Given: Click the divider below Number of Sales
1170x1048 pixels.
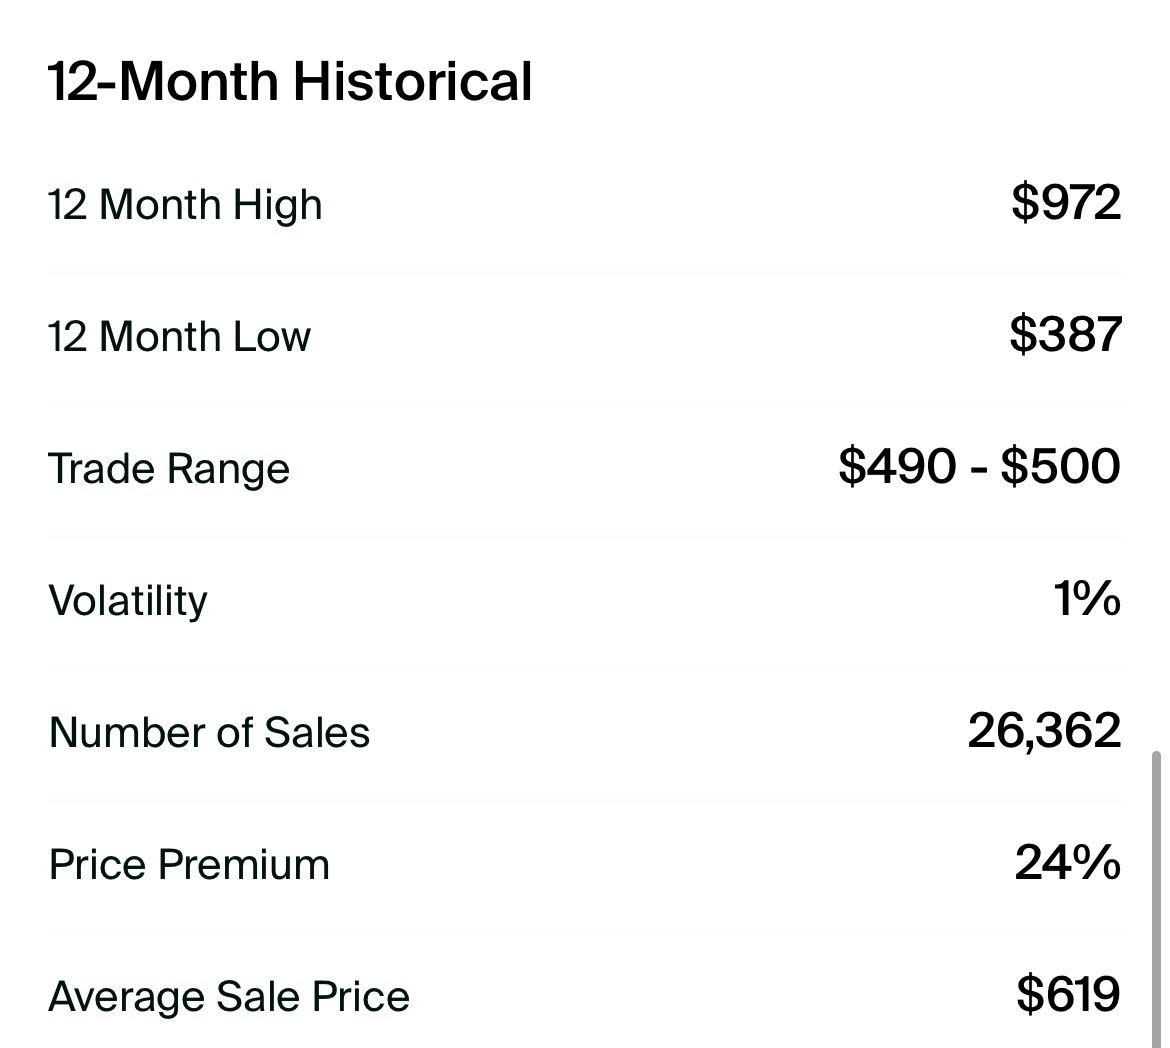Looking at the screenshot, I should point(584,800).
